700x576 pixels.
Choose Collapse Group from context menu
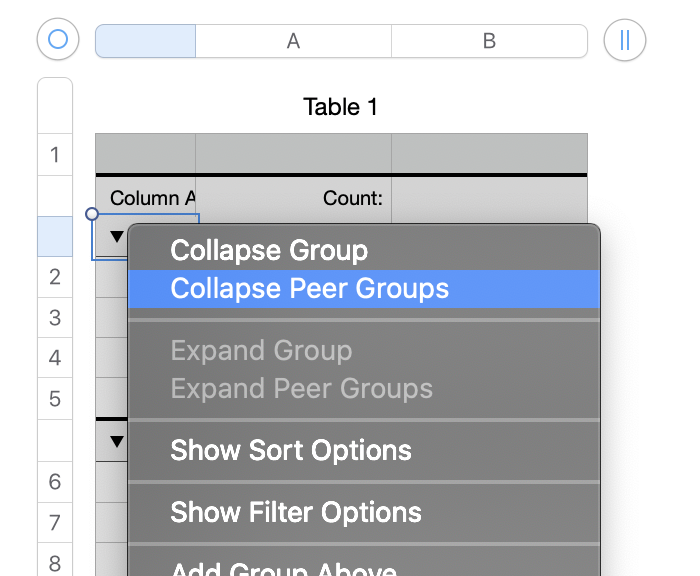click(269, 250)
